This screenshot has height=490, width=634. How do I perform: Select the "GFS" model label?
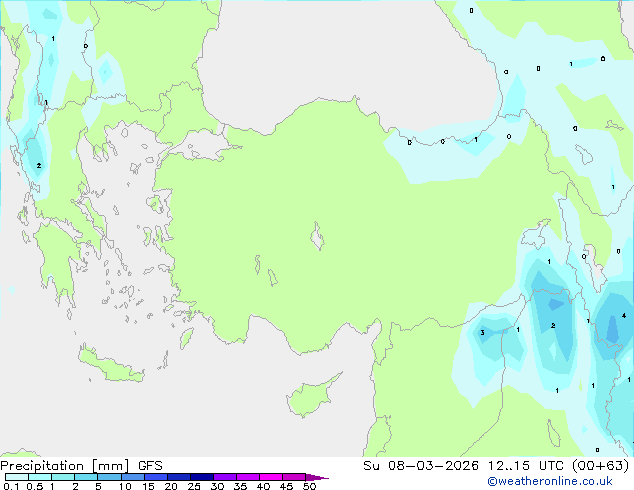pos(150,466)
